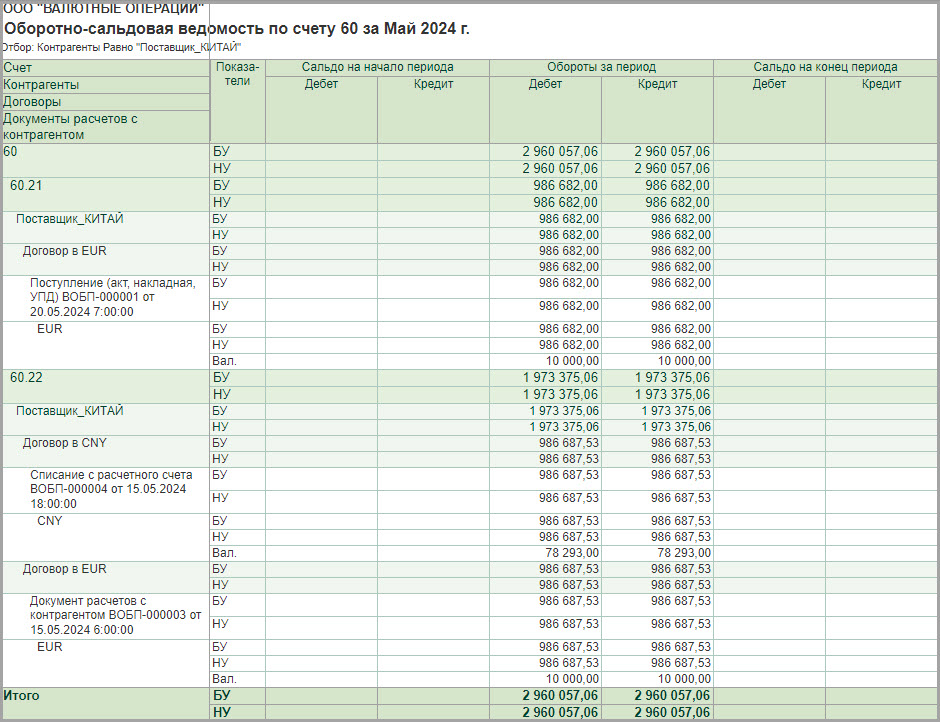This screenshot has width=940, height=722.
Task: Click 'Поставщик_КИТАЙ' under account 60.21
Action: tap(70, 219)
